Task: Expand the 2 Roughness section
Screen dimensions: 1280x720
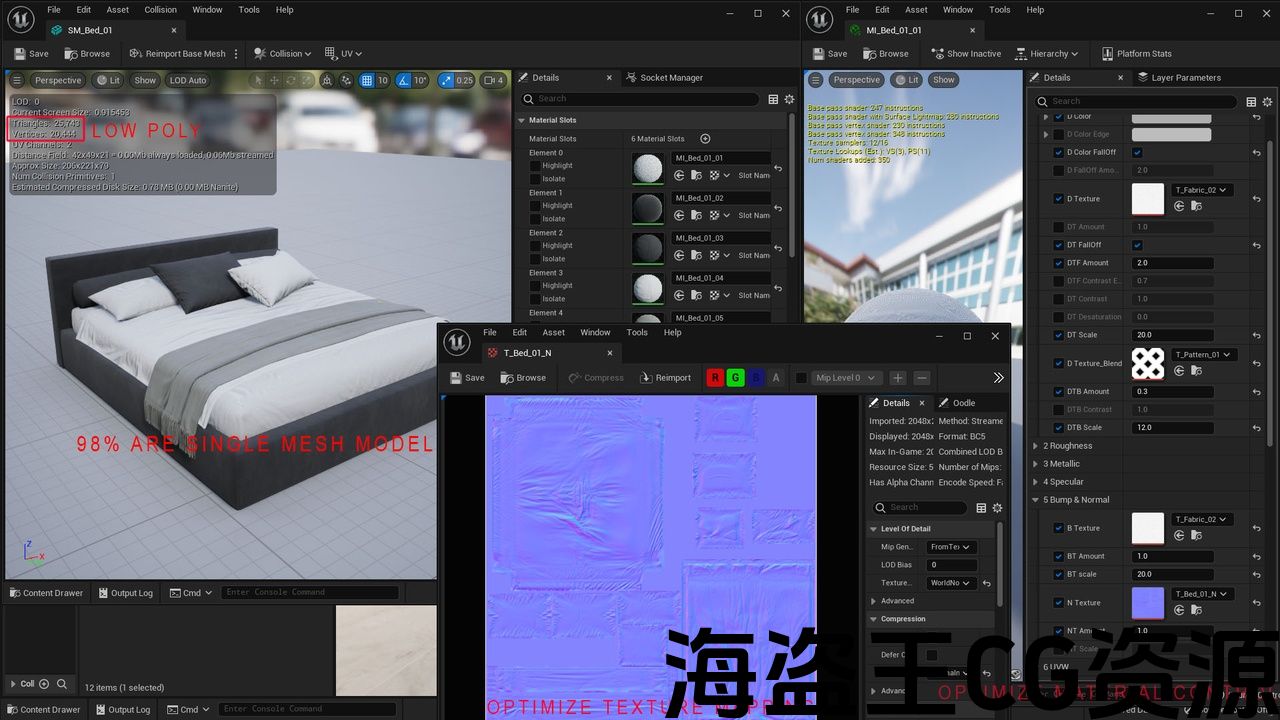Action: click(1036, 446)
